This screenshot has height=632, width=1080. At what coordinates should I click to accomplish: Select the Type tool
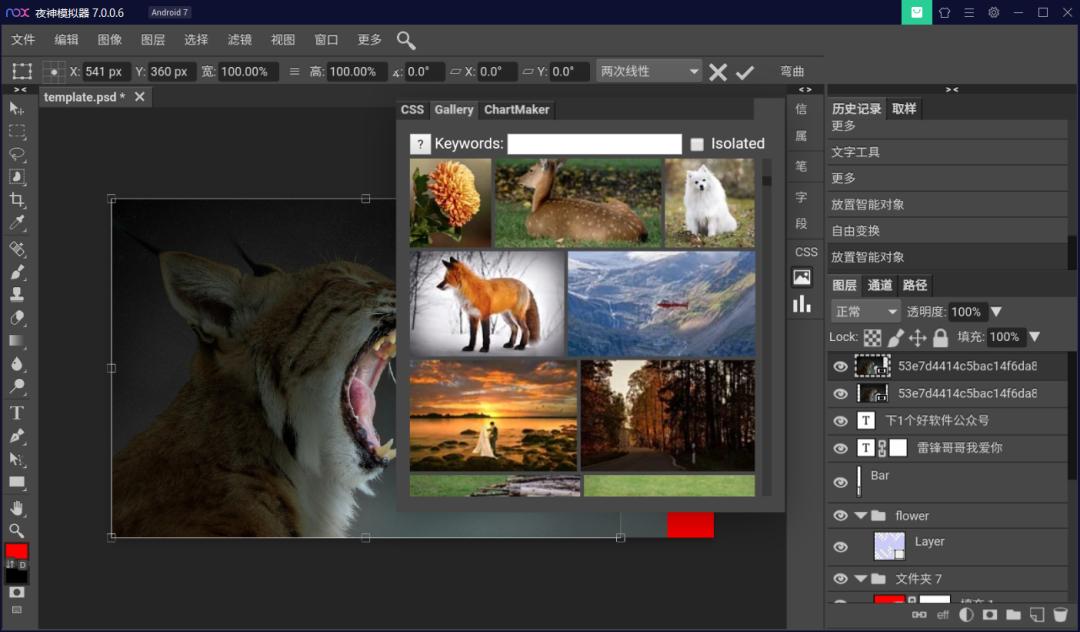click(x=14, y=412)
